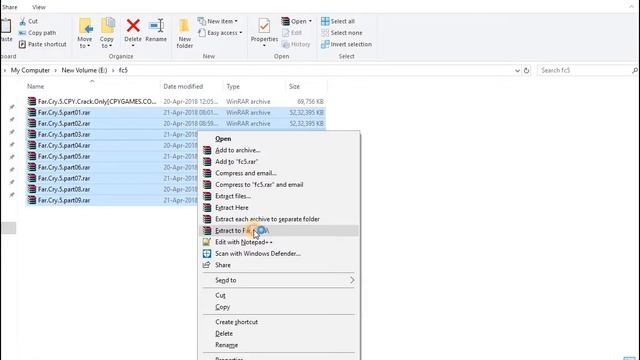Choose Extract files... in context menu
Viewport: 640px width, 360px height.
279,196
